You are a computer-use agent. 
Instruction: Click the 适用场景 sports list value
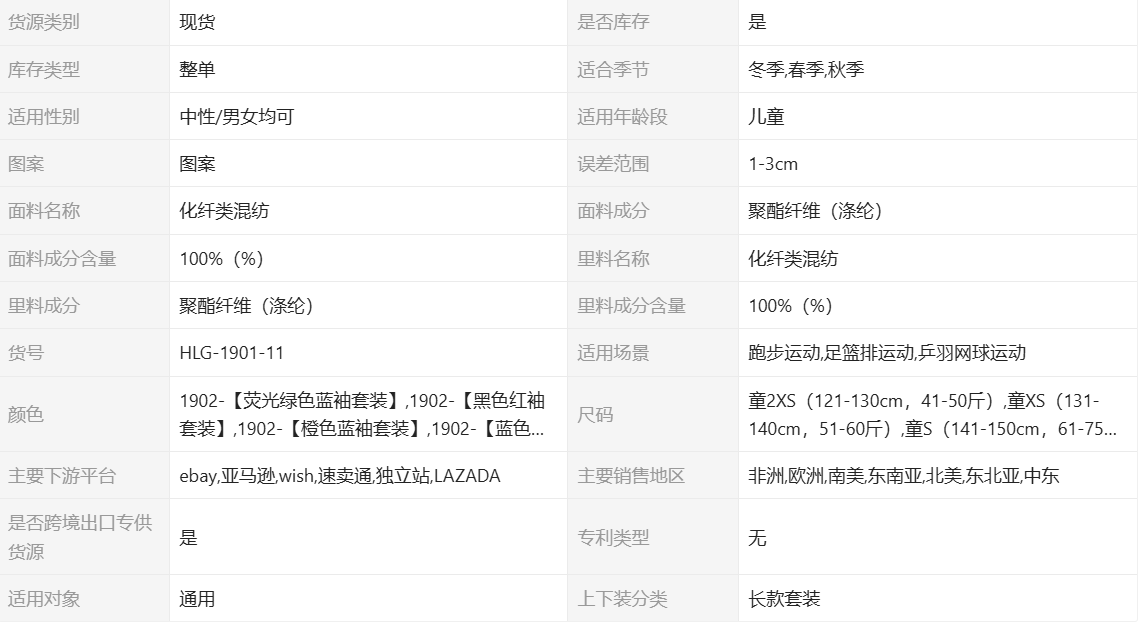[x=887, y=353]
